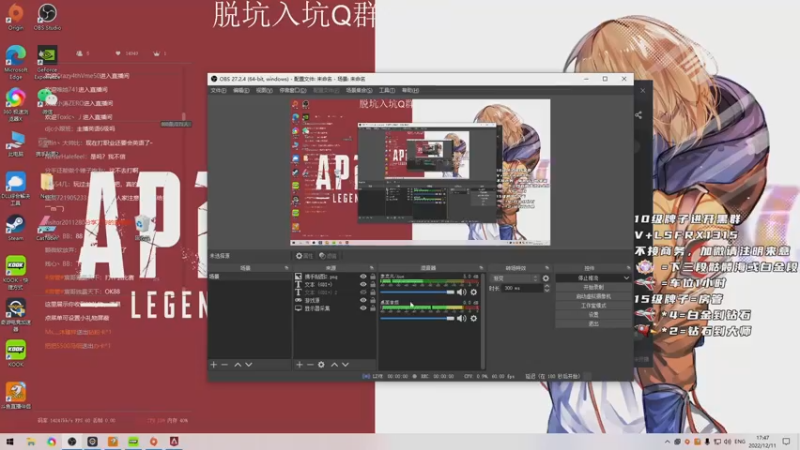800x450 pixels.
Task: Click the share icon behind OBS window
Action: click(x=639, y=115)
